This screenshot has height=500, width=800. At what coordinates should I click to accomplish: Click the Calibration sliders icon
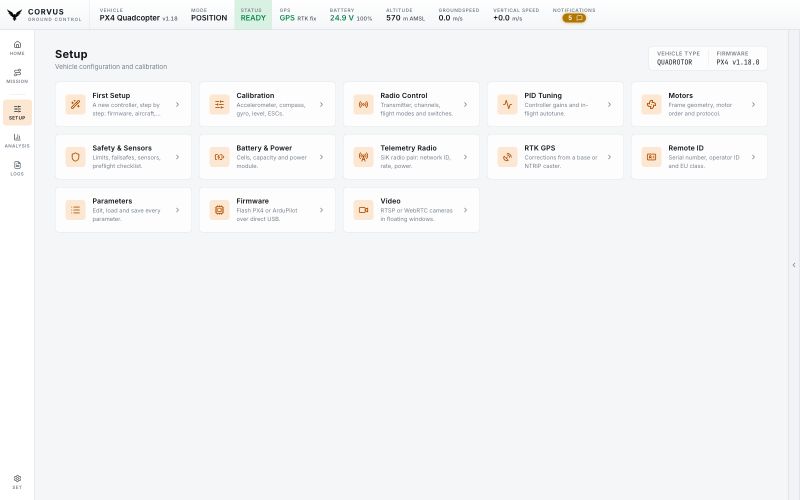pyautogui.click(x=219, y=105)
